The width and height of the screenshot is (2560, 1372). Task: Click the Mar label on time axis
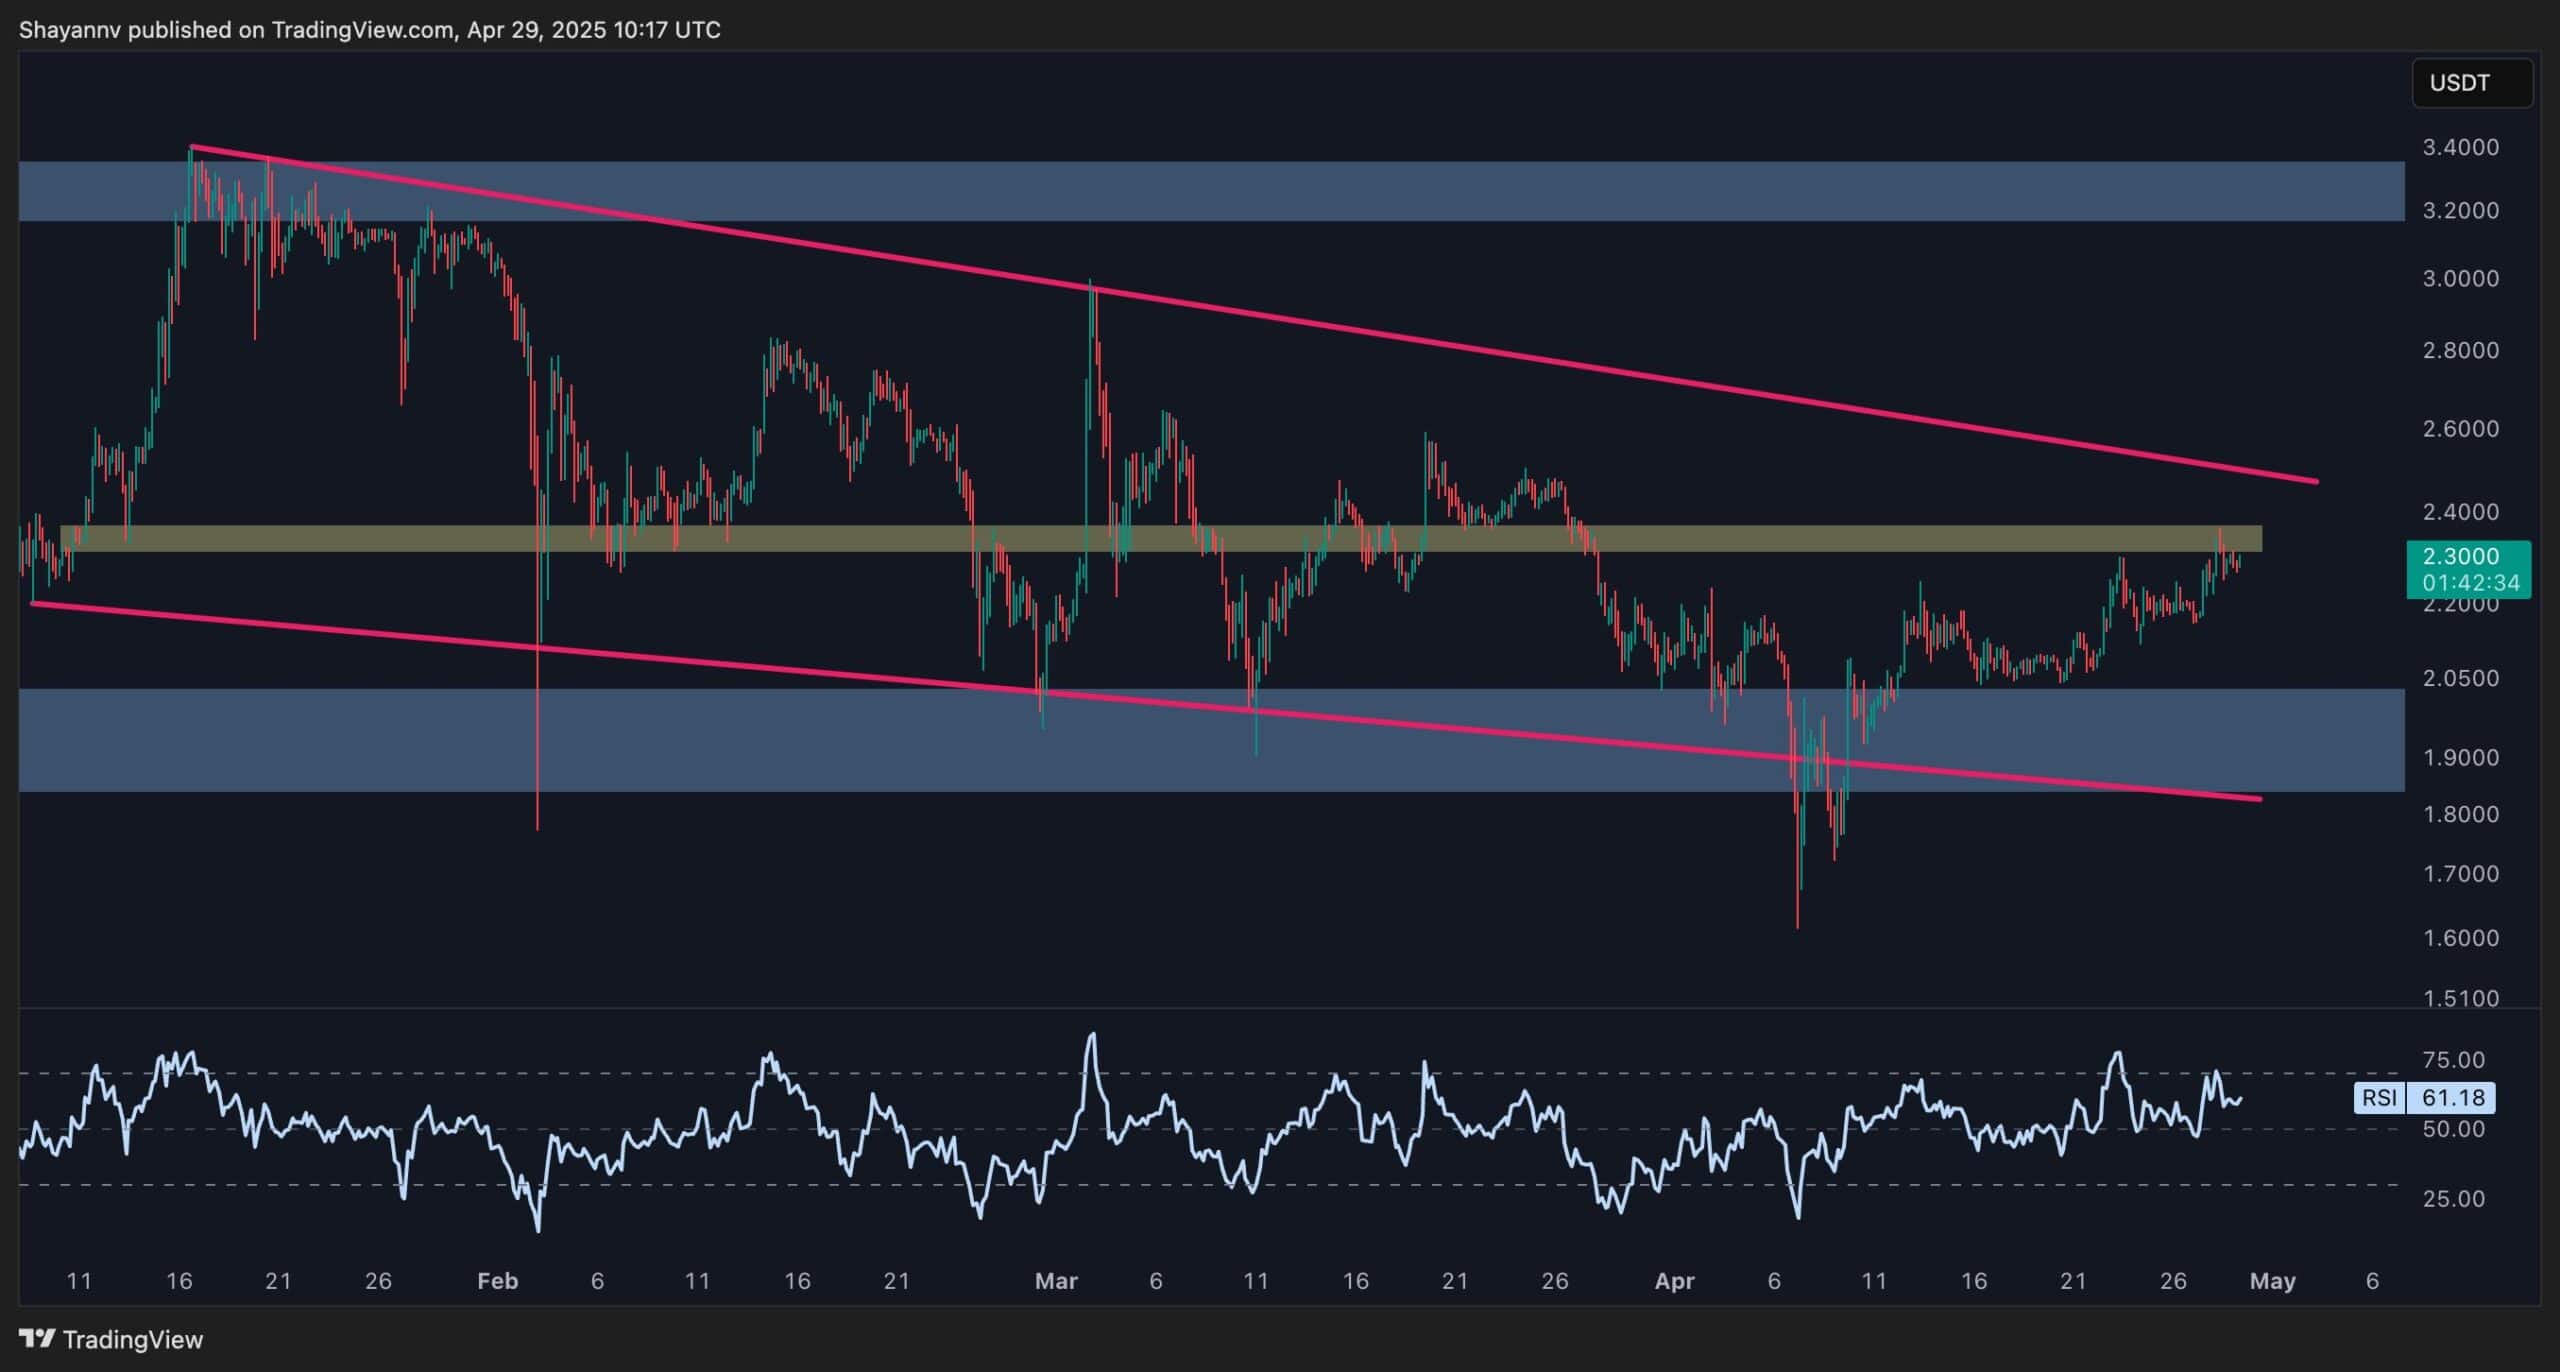tap(1056, 1281)
